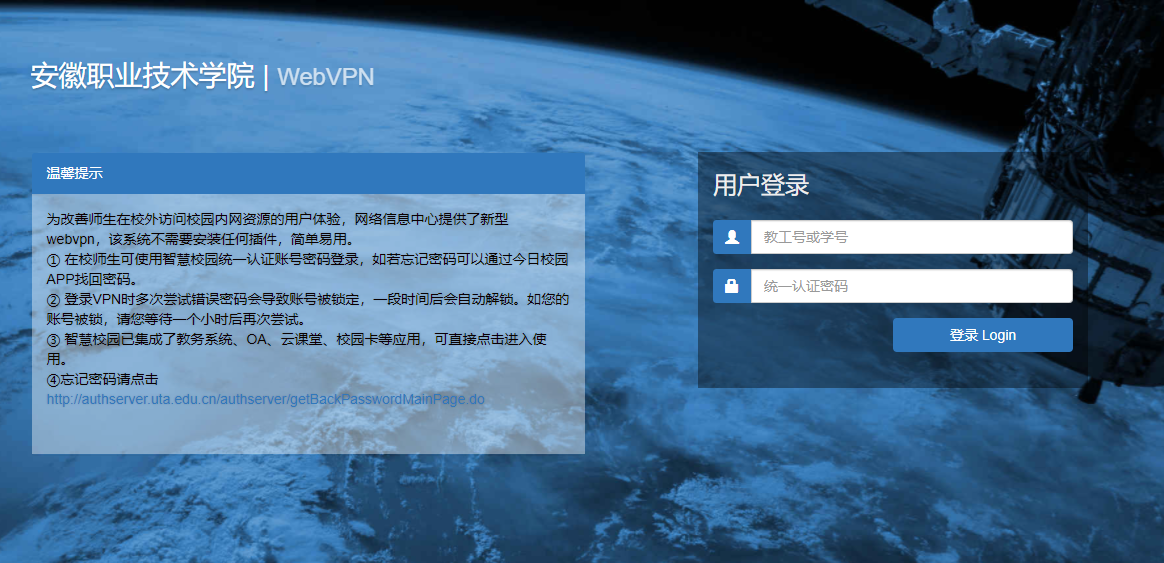The image size is (1164, 563).
Task: Click the padlock icon beside password field
Action: (732, 286)
